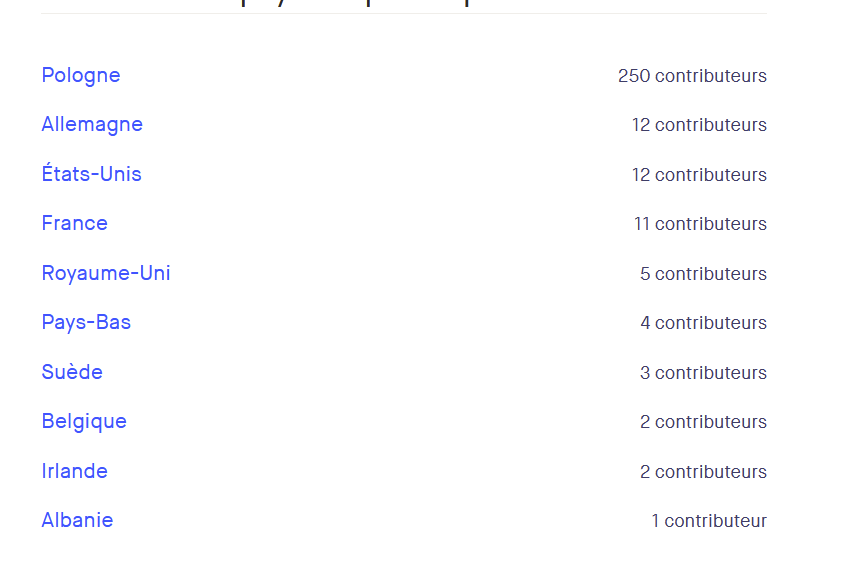Select the États-Unis link
The height and width of the screenshot is (576, 855).
pos(92,174)
